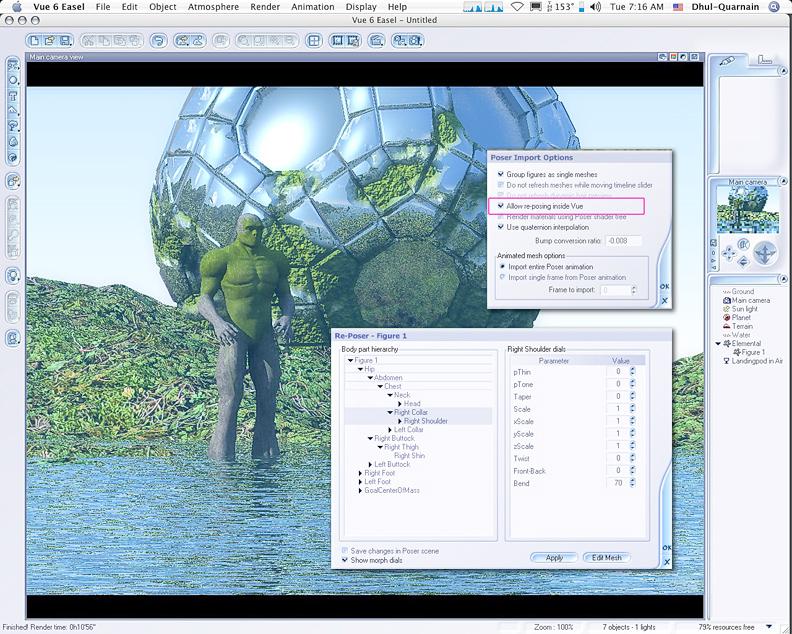Open render options icon next to Render
The width and height of the screenshot is (792, 634).
click(353, 41)
